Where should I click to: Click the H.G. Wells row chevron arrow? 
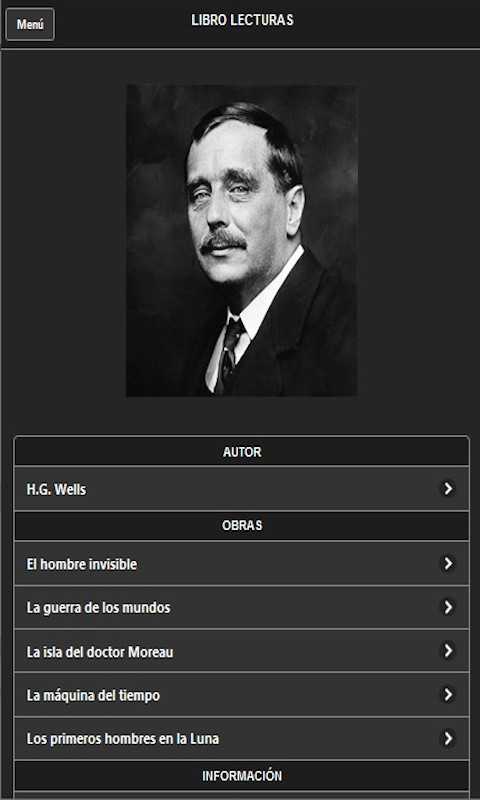pyautogui.click(x=448, y=489)
